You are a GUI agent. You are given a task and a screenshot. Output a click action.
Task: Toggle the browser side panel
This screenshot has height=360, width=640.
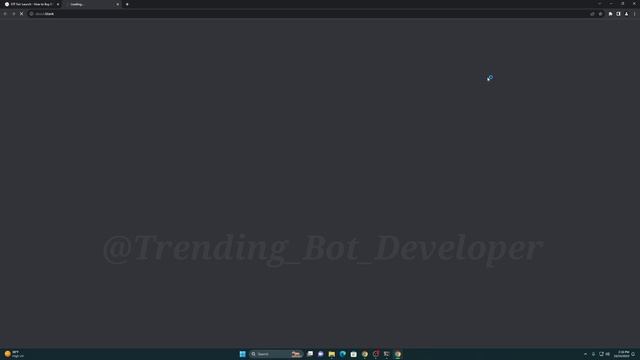click(618, 14)
